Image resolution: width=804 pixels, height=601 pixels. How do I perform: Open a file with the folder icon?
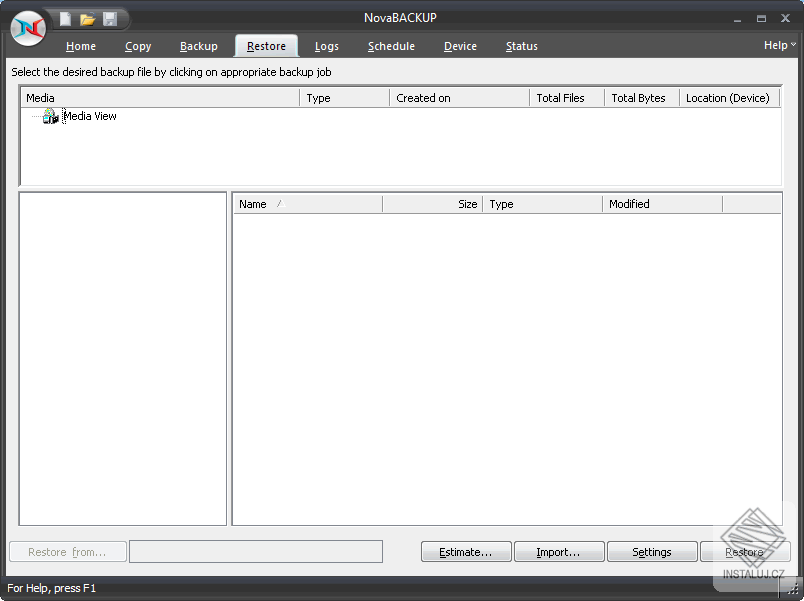(87, 19)
